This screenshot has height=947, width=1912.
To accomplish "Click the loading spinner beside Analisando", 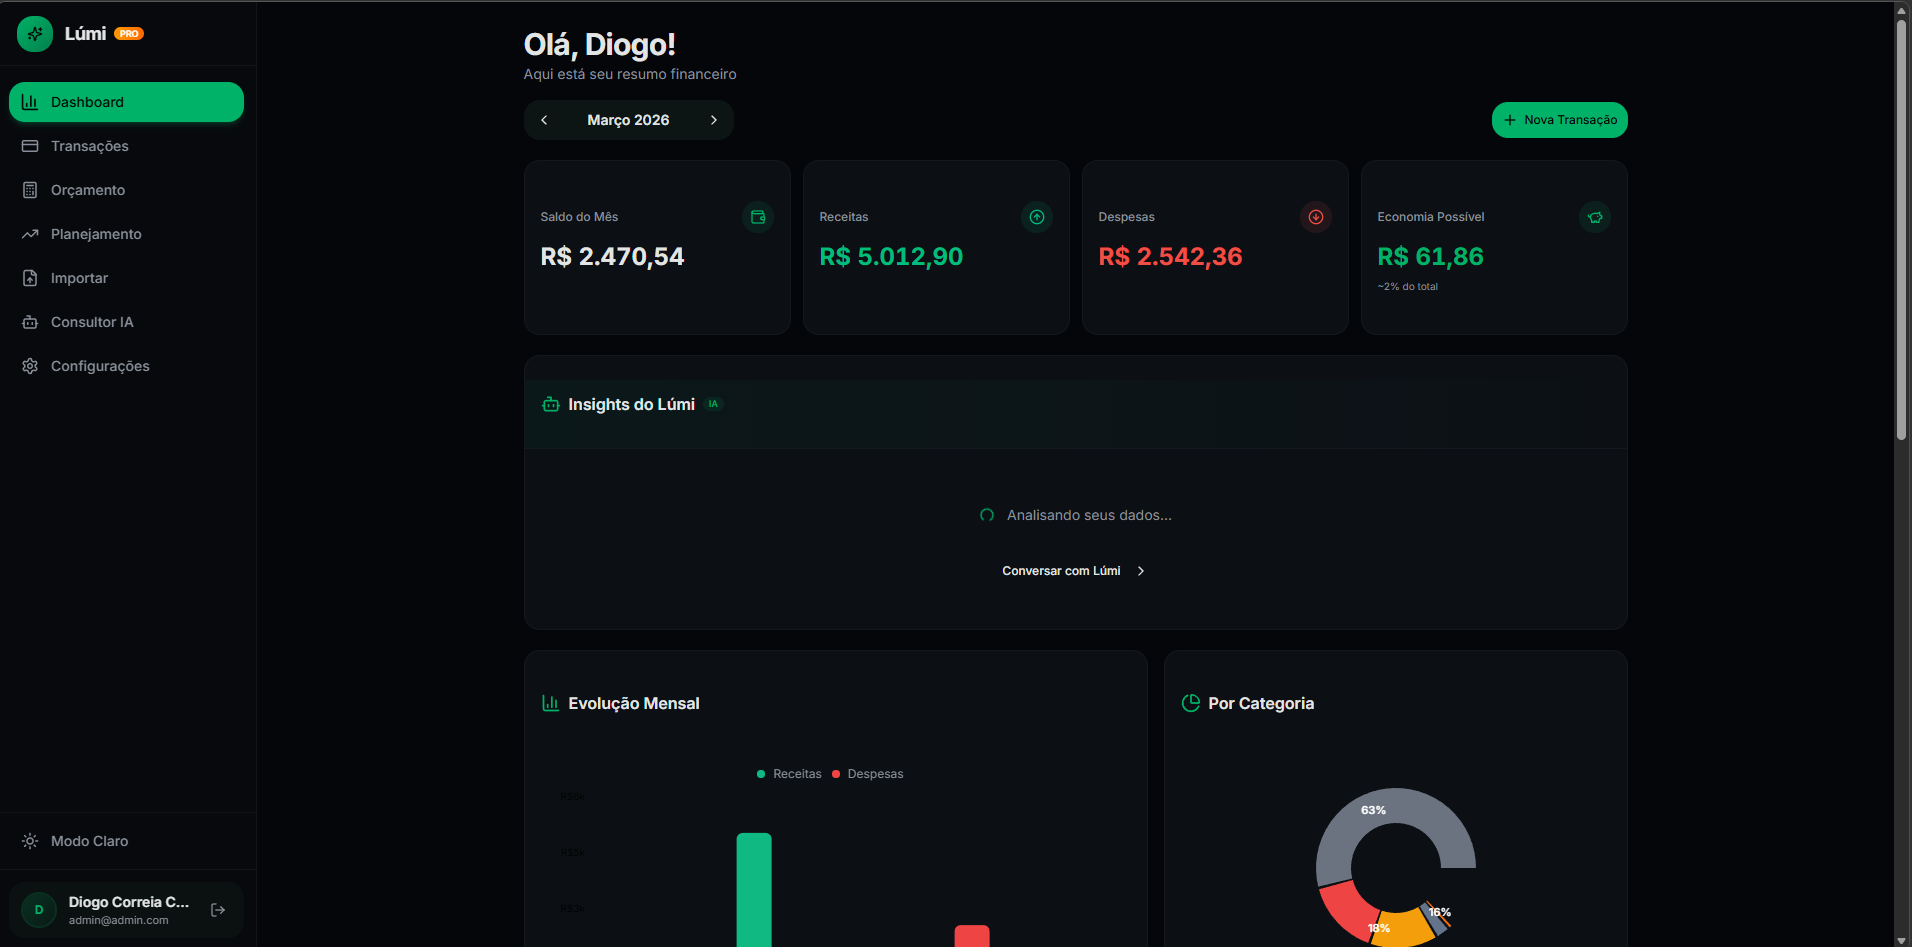I will tap(987, 515).
